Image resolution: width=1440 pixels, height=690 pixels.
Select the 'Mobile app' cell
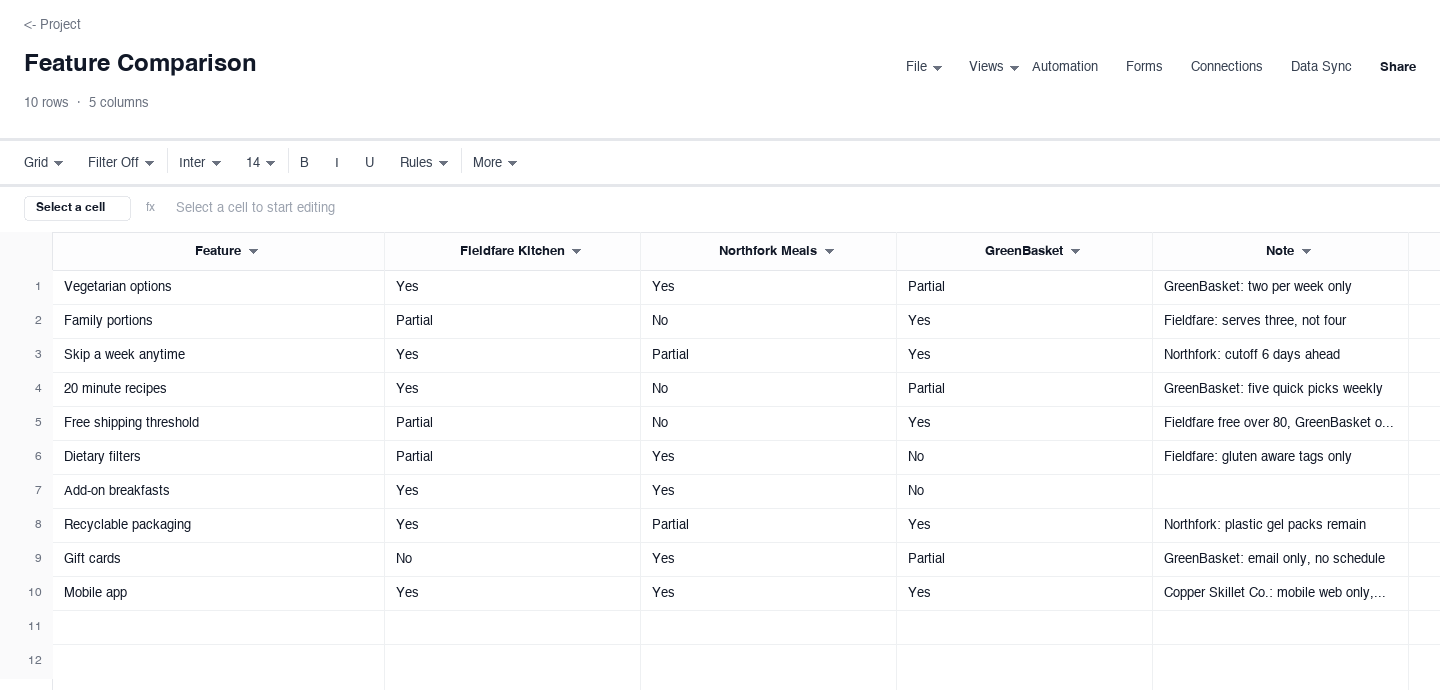[218, 593]
